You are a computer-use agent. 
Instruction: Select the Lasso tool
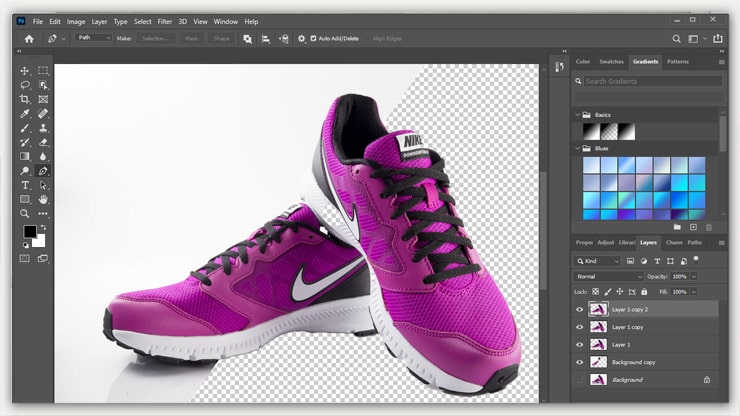(25, 85)
